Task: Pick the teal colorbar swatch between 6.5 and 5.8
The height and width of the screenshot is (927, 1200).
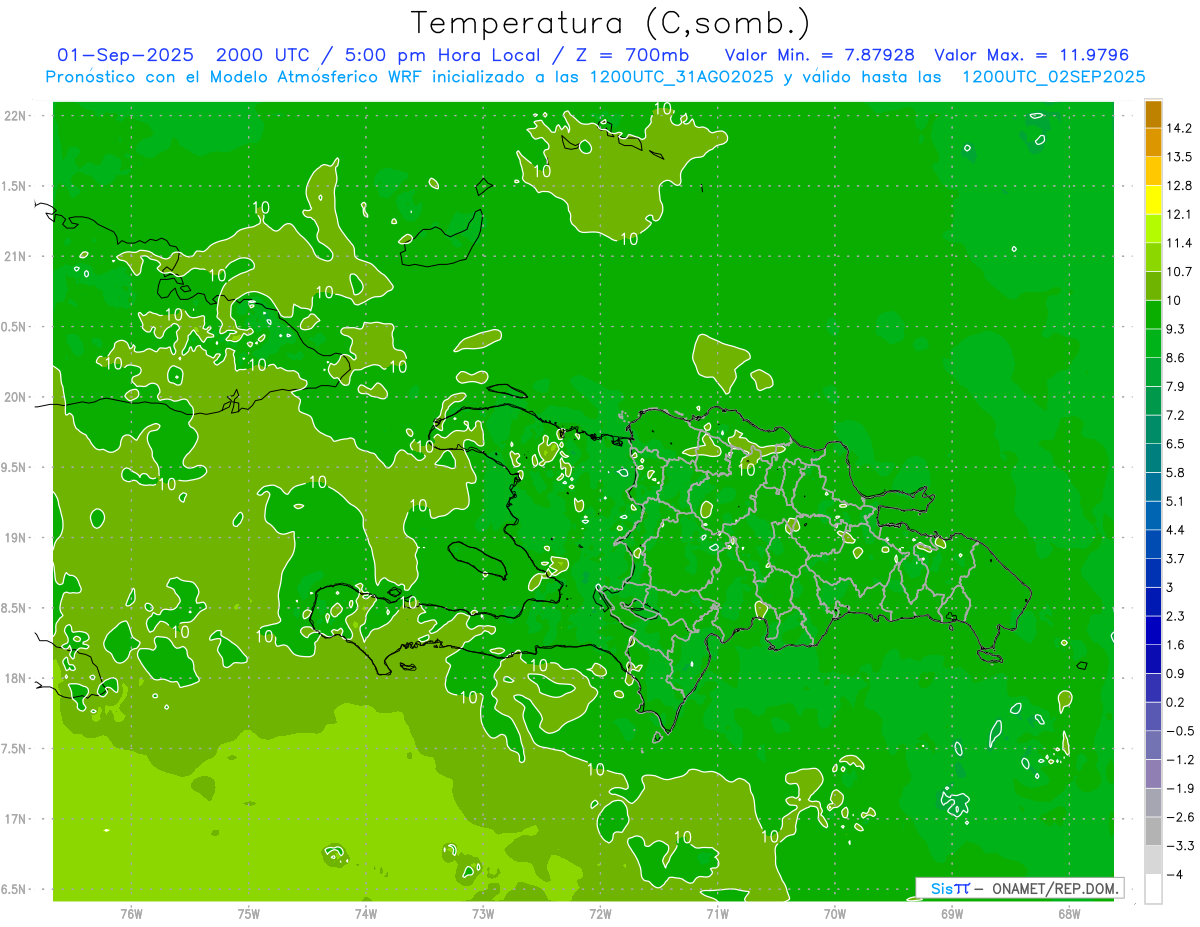Action: (1153, 459)
